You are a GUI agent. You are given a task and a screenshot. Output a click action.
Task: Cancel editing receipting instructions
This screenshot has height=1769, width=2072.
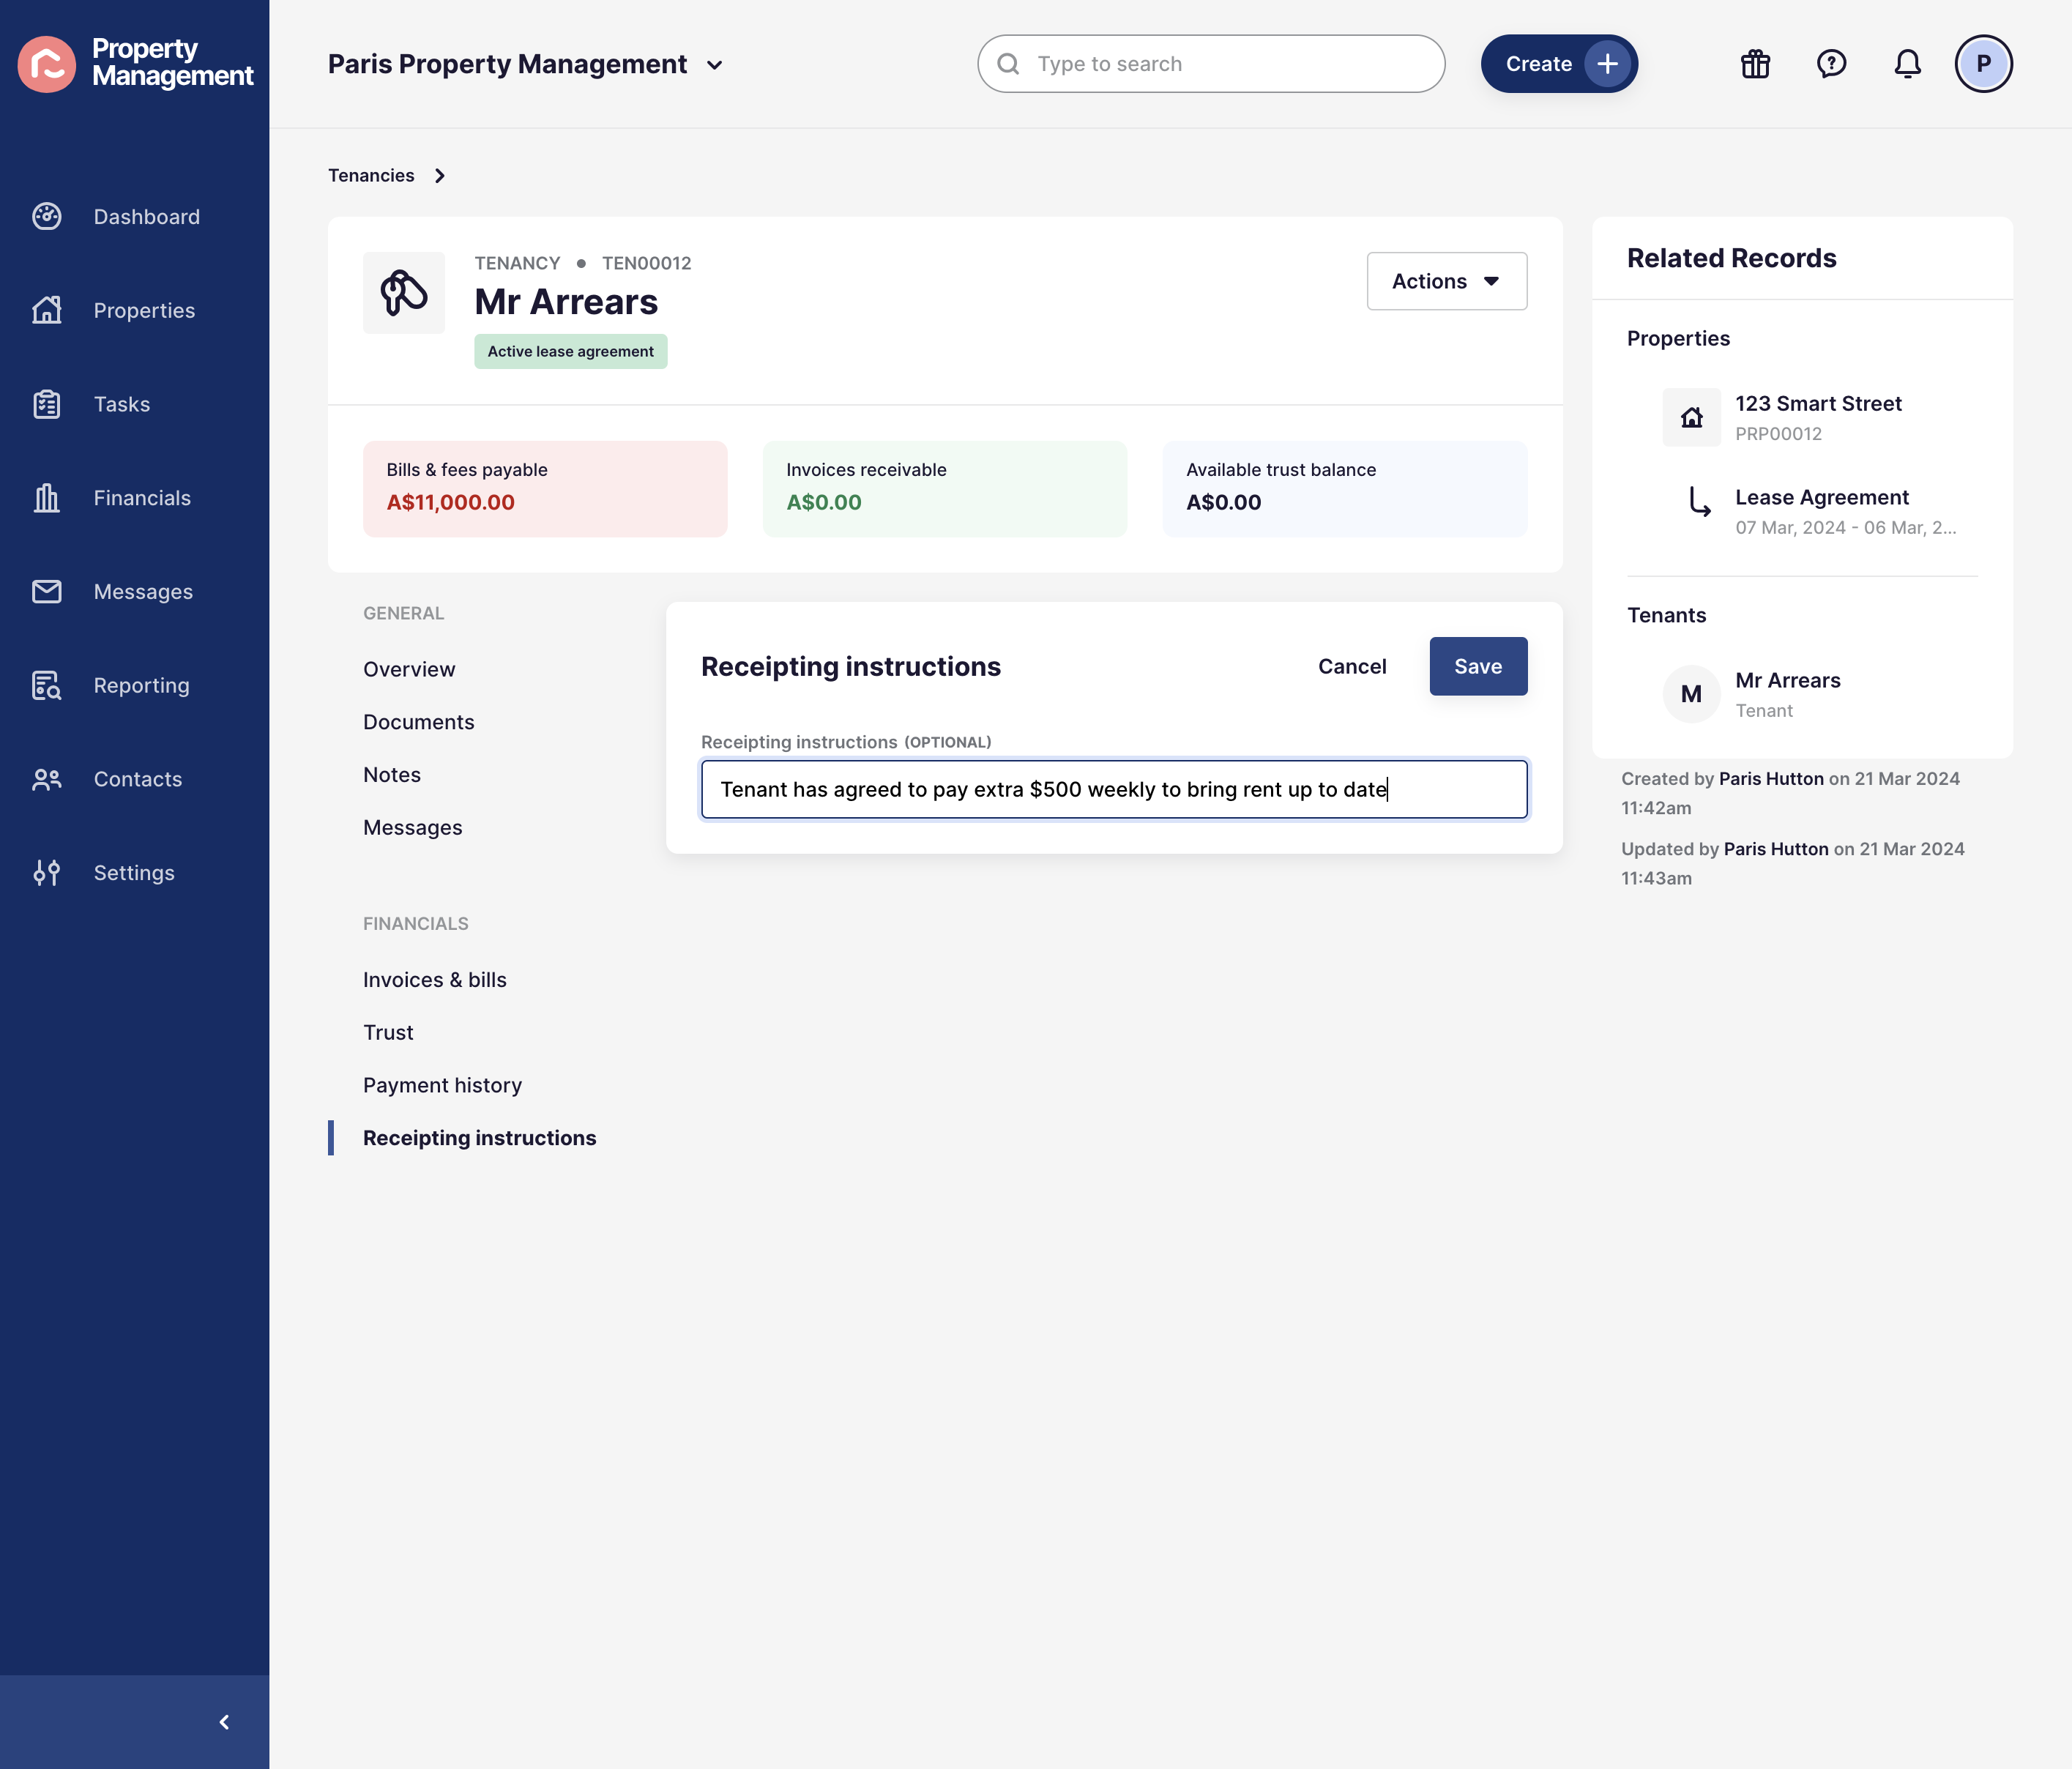click(1352, 666)
